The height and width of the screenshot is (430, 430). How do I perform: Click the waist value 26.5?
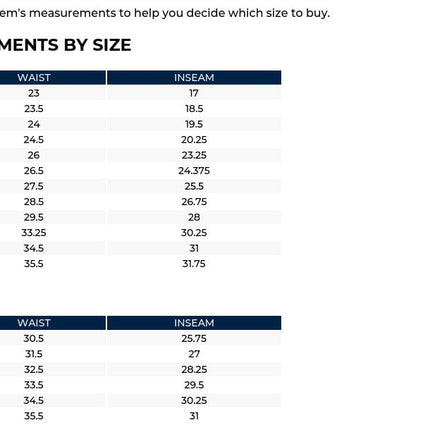point(34,171)
